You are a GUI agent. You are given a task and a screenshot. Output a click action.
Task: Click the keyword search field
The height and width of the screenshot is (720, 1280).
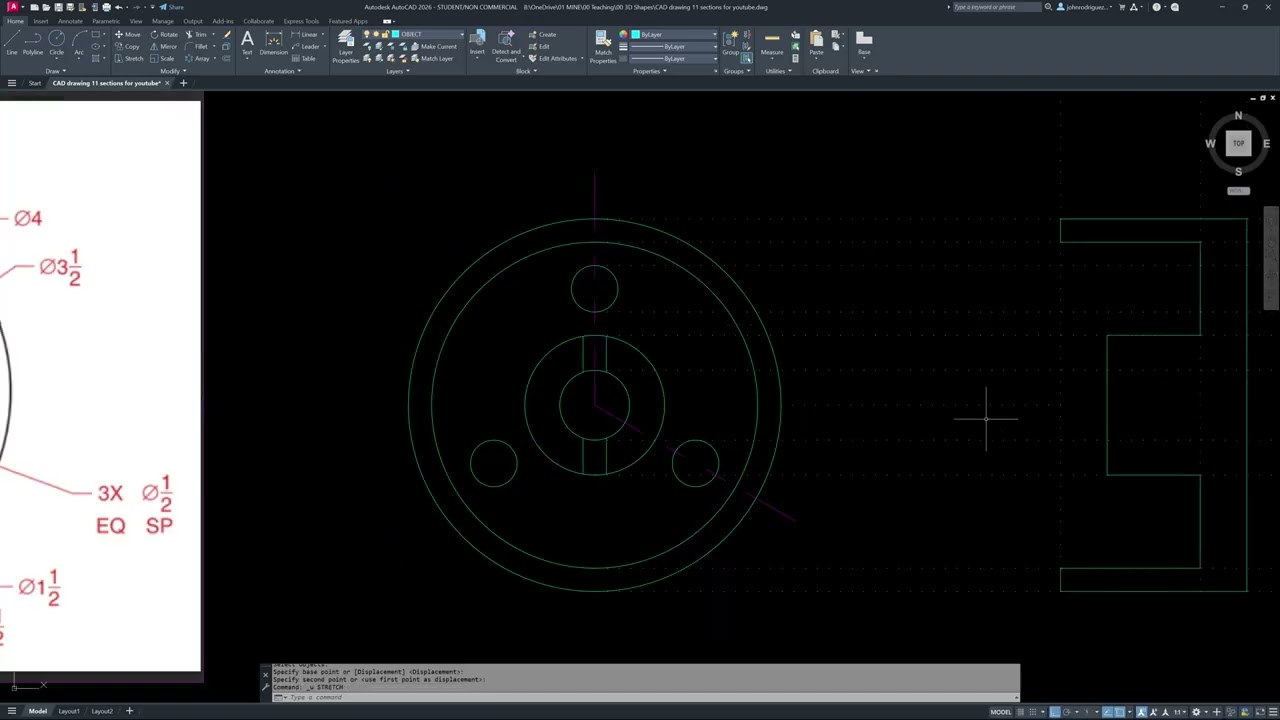(x=996, y=7)
